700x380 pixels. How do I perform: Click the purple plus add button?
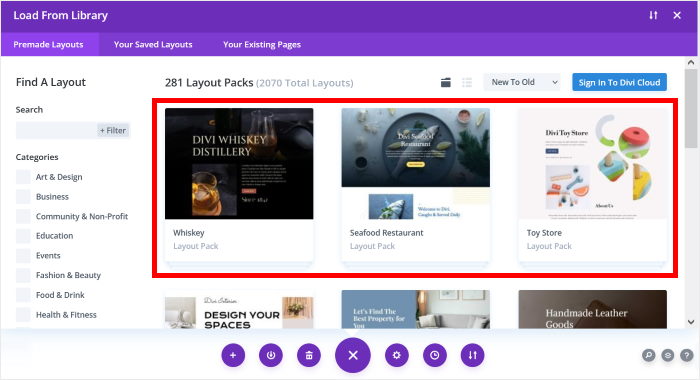click(233, 355)
